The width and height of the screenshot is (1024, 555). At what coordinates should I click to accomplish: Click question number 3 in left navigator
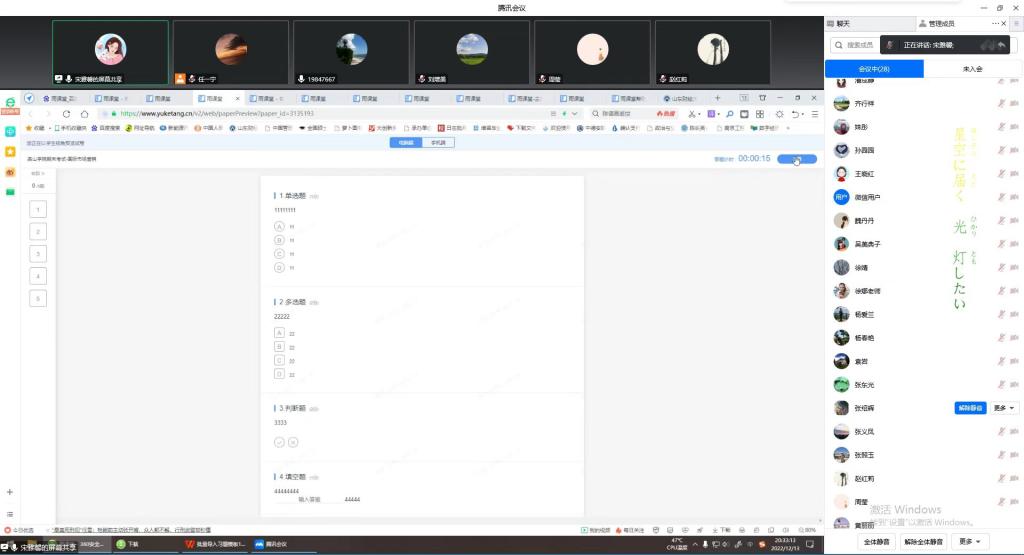[38, 254]
